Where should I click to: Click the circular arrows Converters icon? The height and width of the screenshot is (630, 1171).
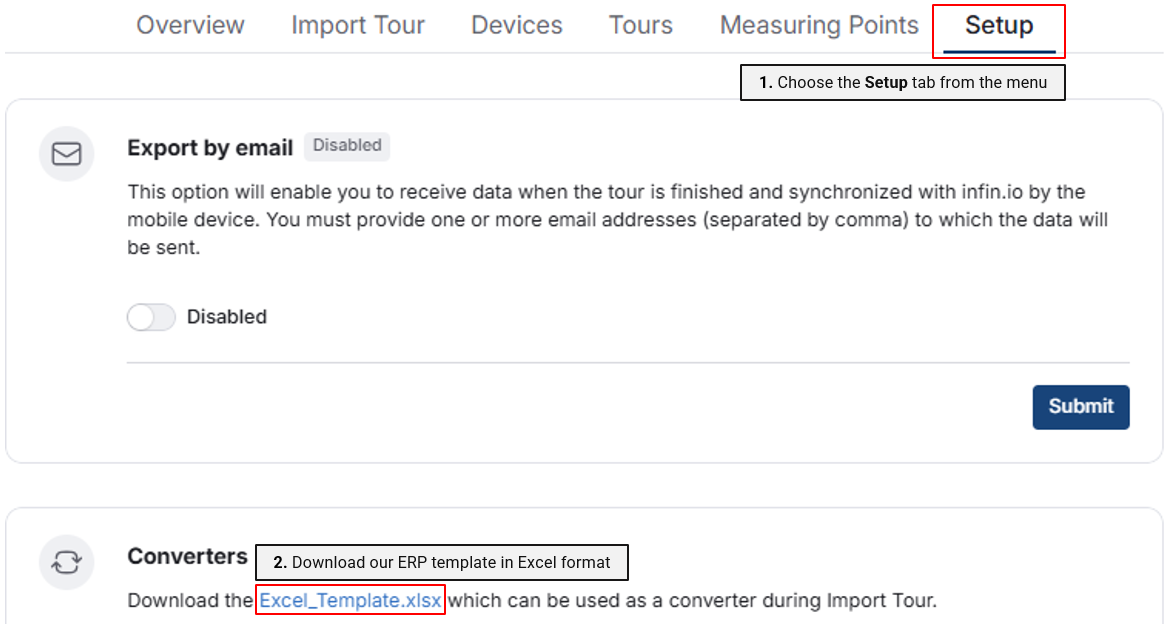coord(66,562)
